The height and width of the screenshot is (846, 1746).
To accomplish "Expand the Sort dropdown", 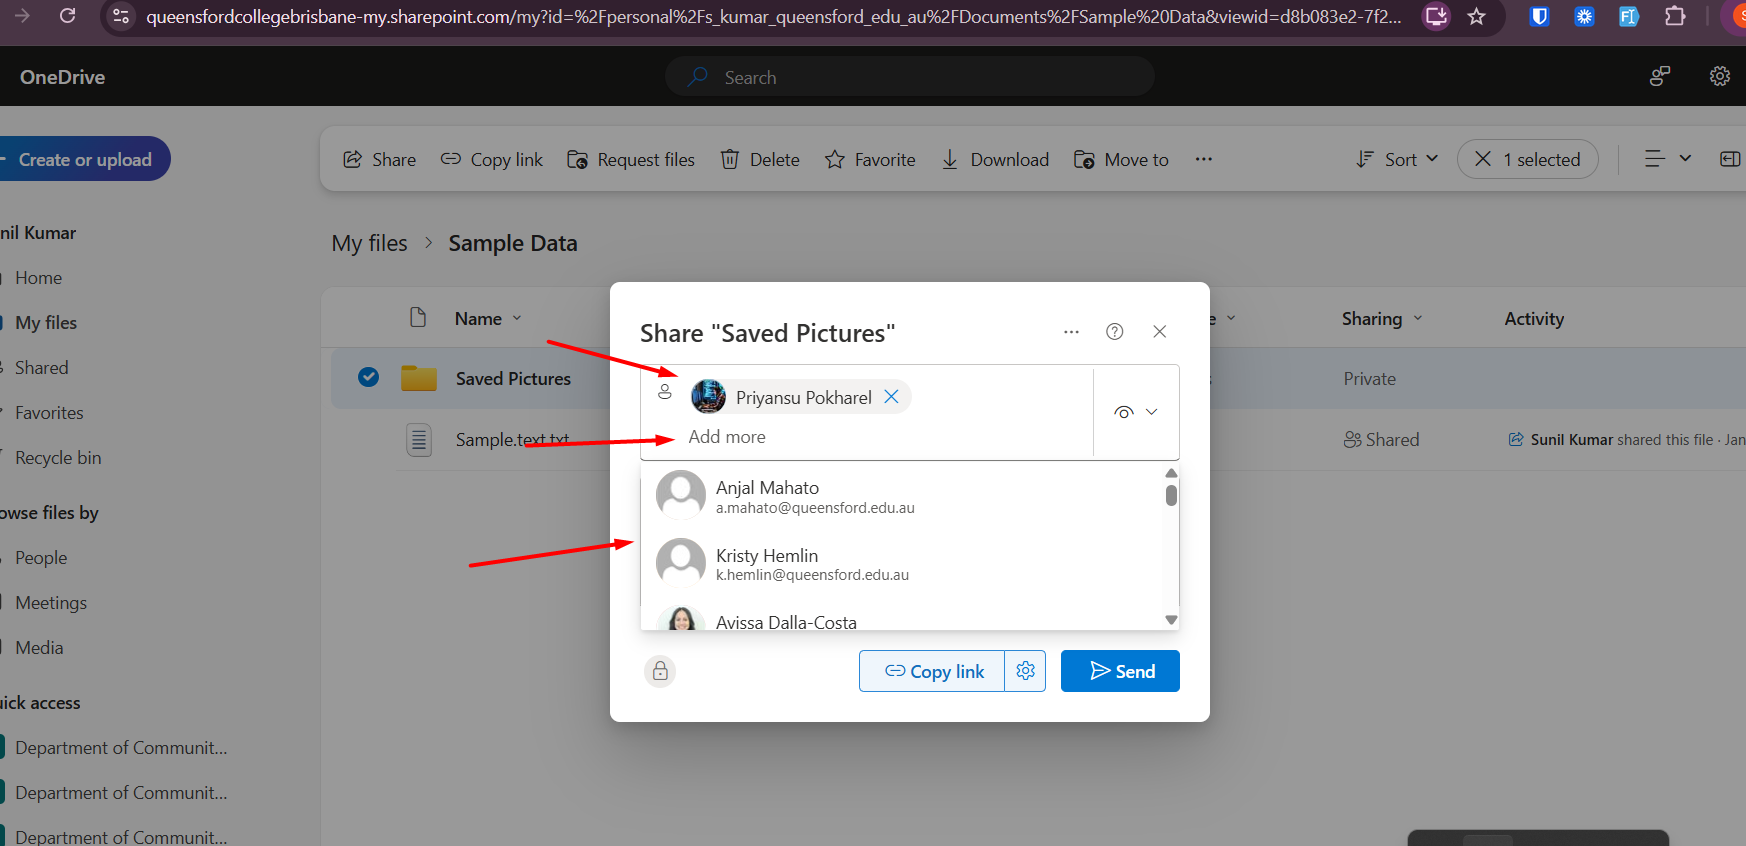I will 1398,160.
